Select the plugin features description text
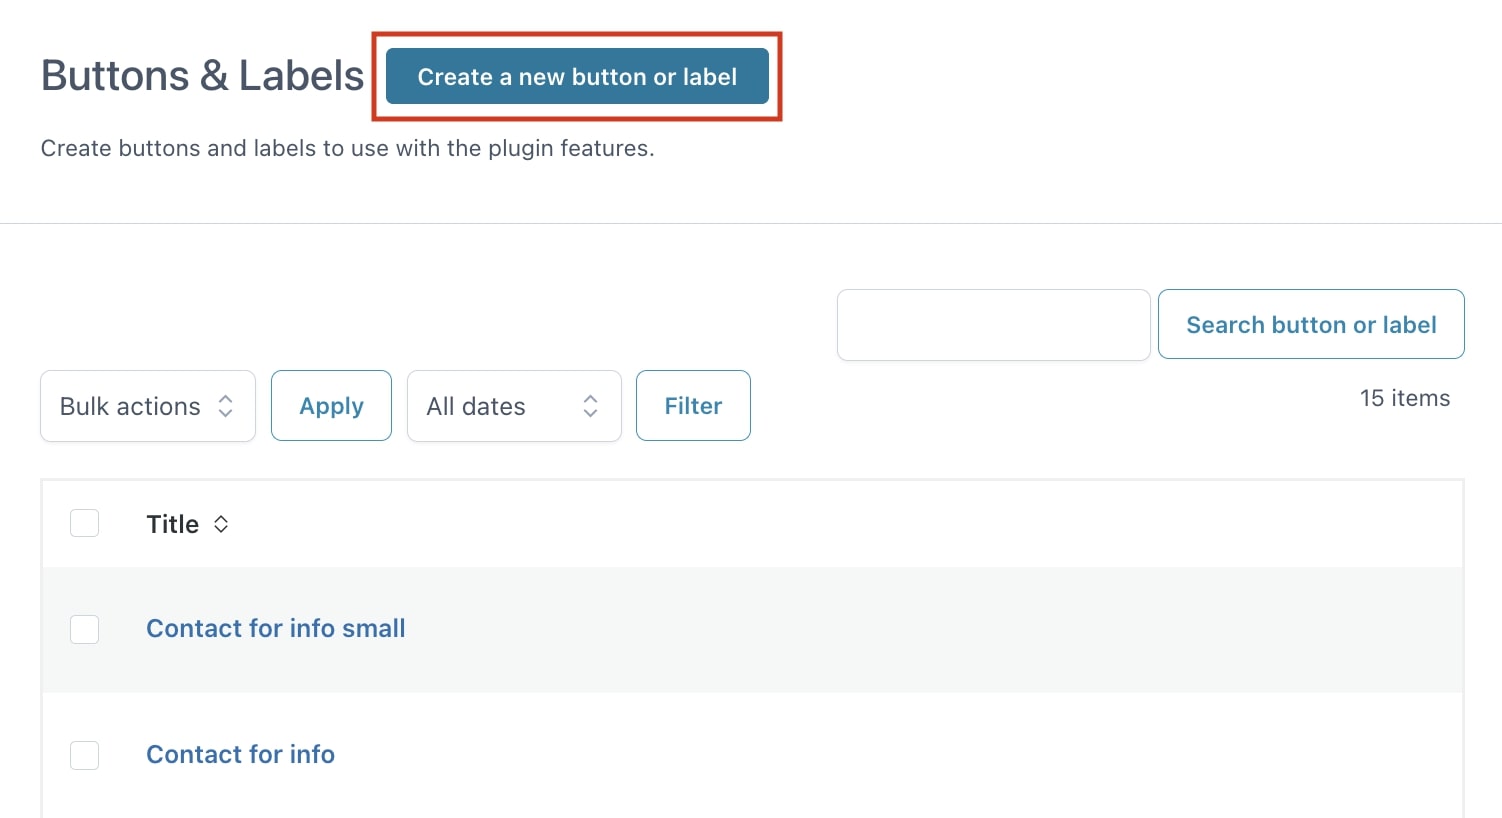1502x818 pixels. (347, 148)
